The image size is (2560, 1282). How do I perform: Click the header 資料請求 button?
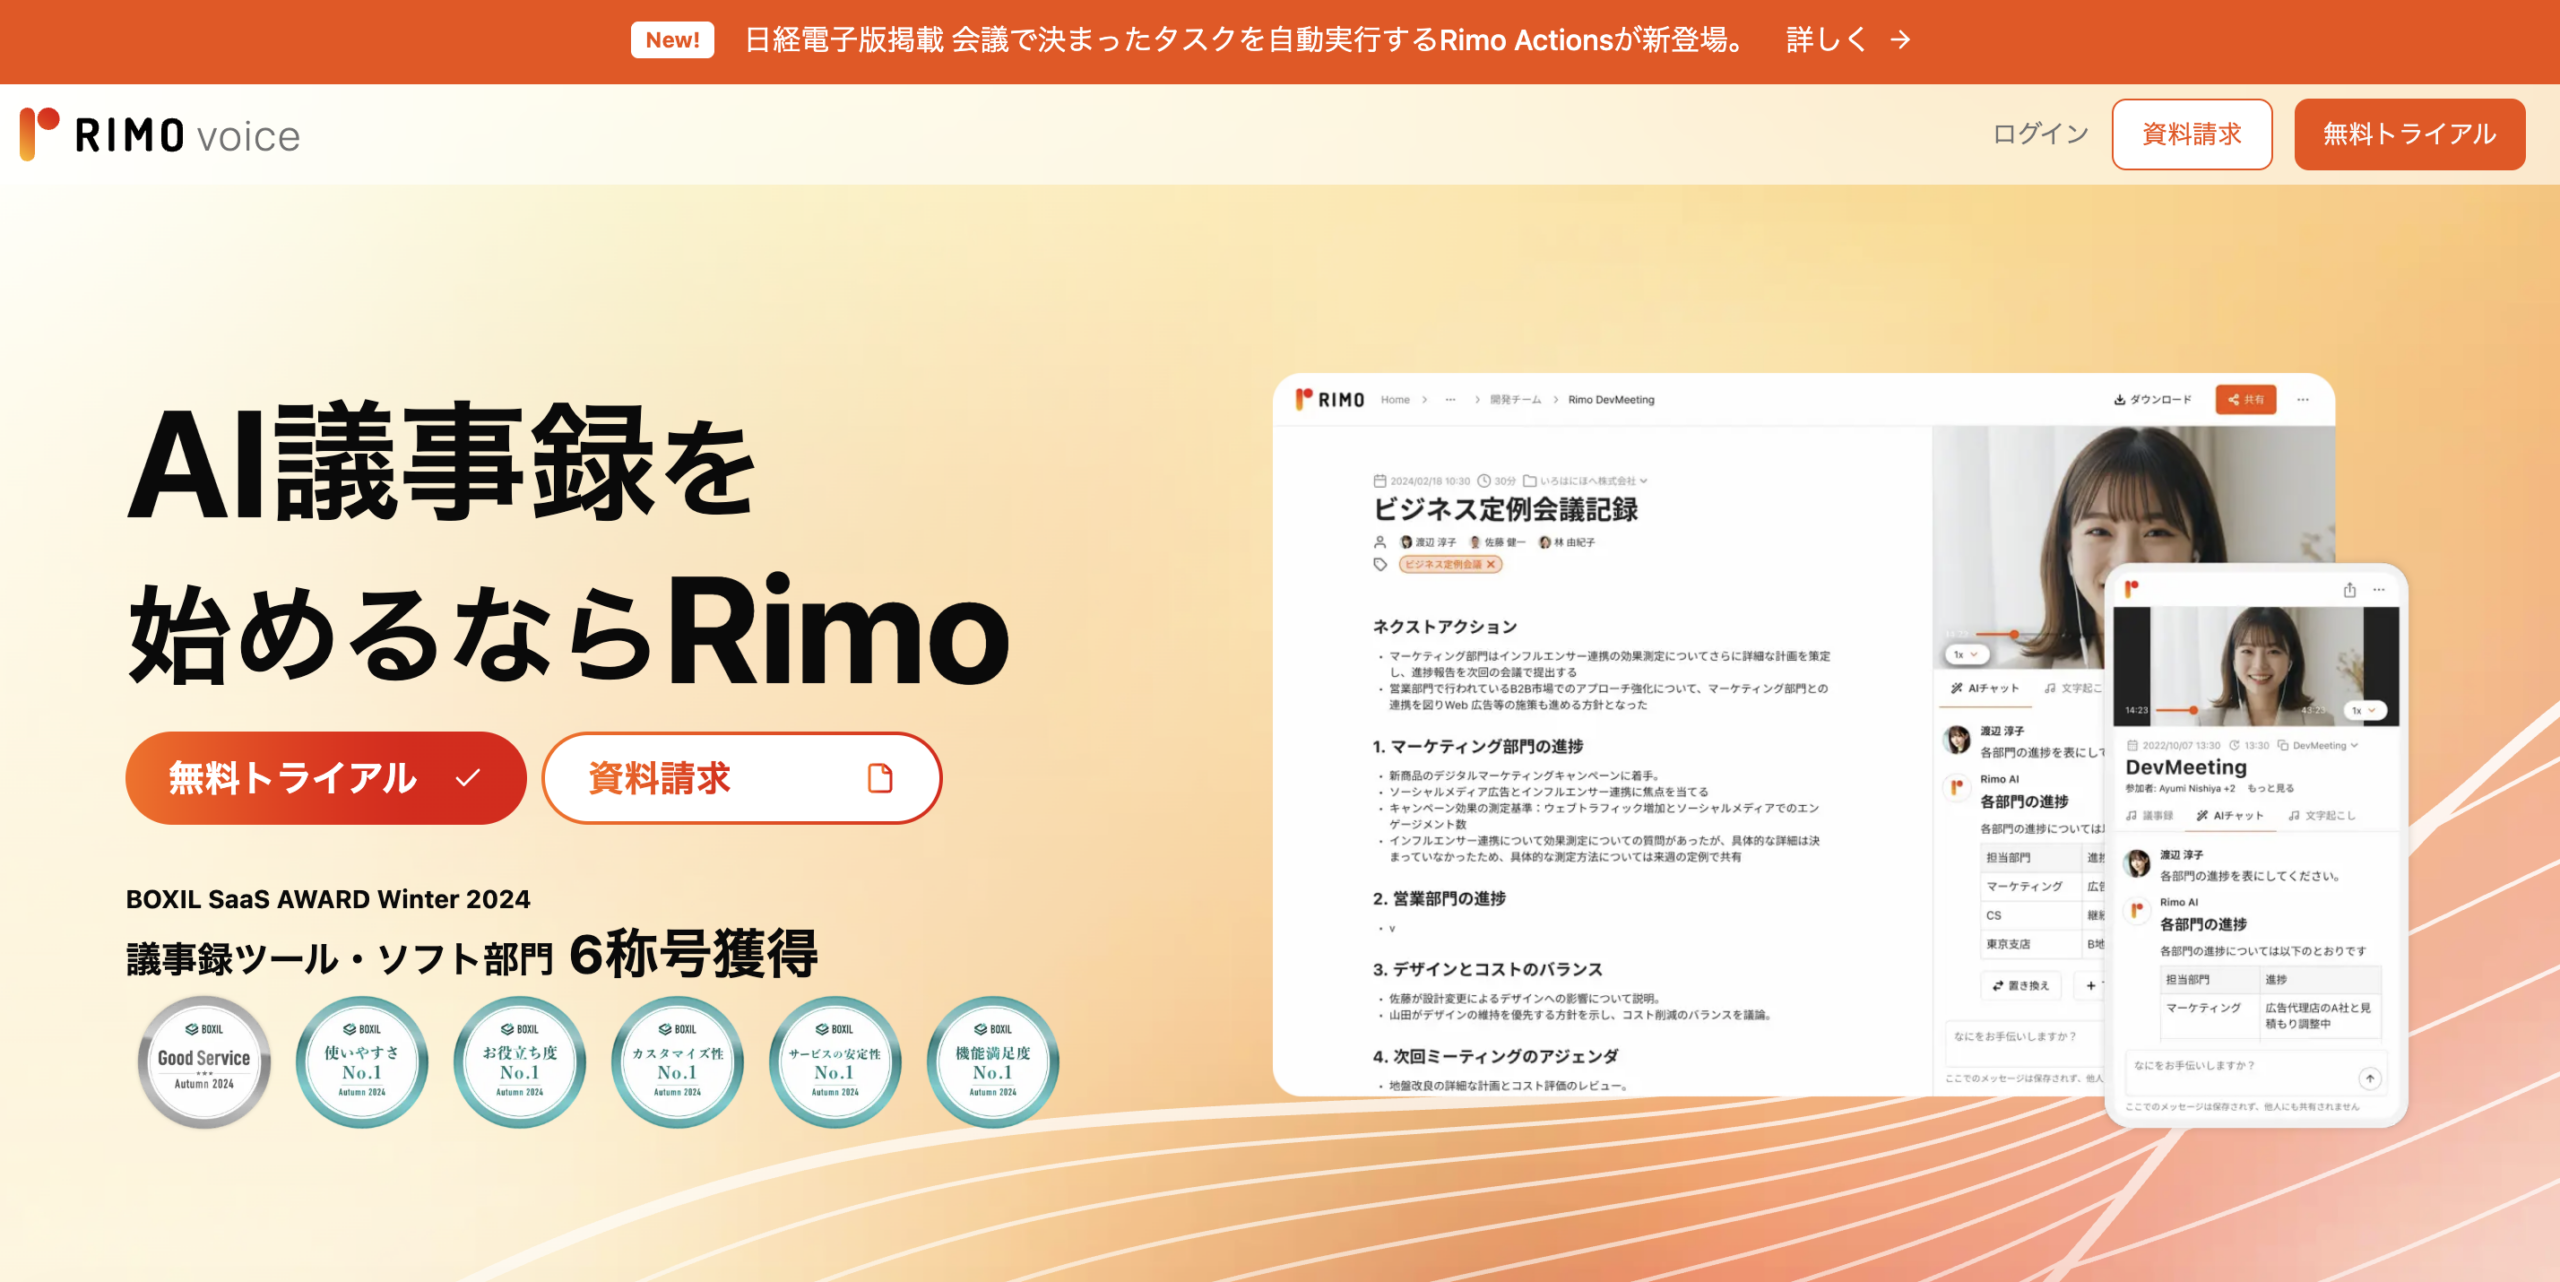(2192, 134)
